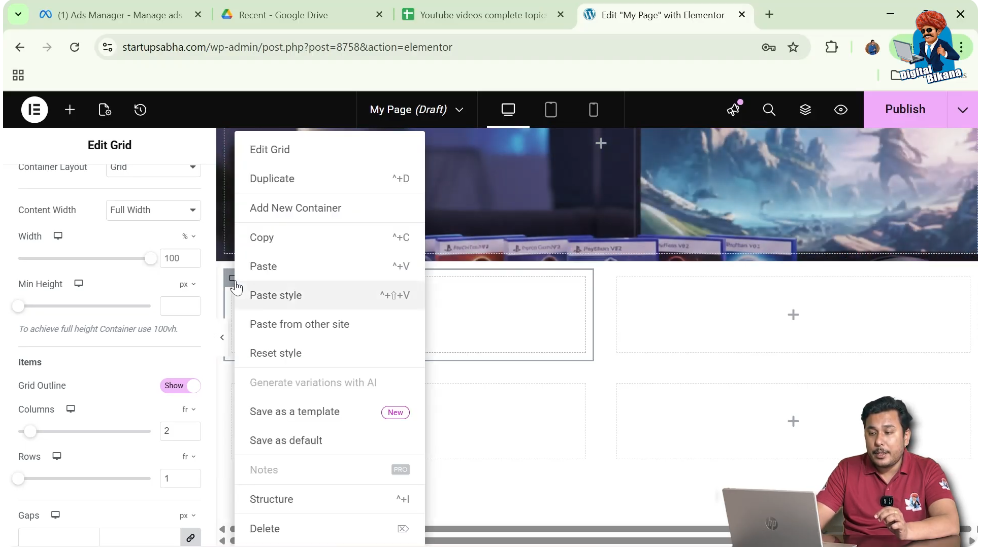Click the Preview Changes eye icon
The image size is (981, 548).
point(841,110)
